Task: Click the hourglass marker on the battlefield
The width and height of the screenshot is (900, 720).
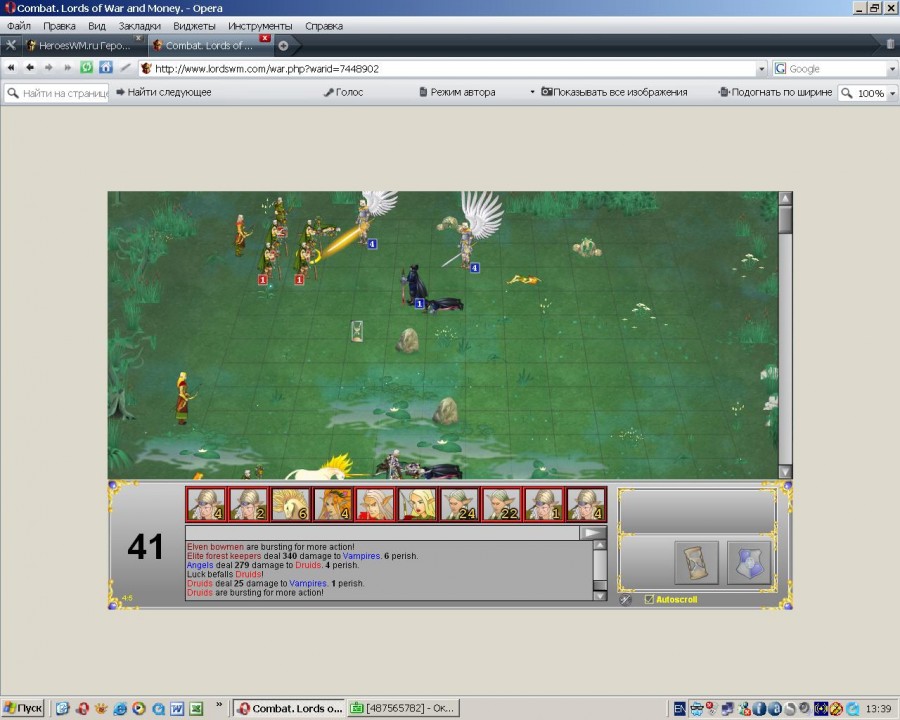Action: pos(357,331)
